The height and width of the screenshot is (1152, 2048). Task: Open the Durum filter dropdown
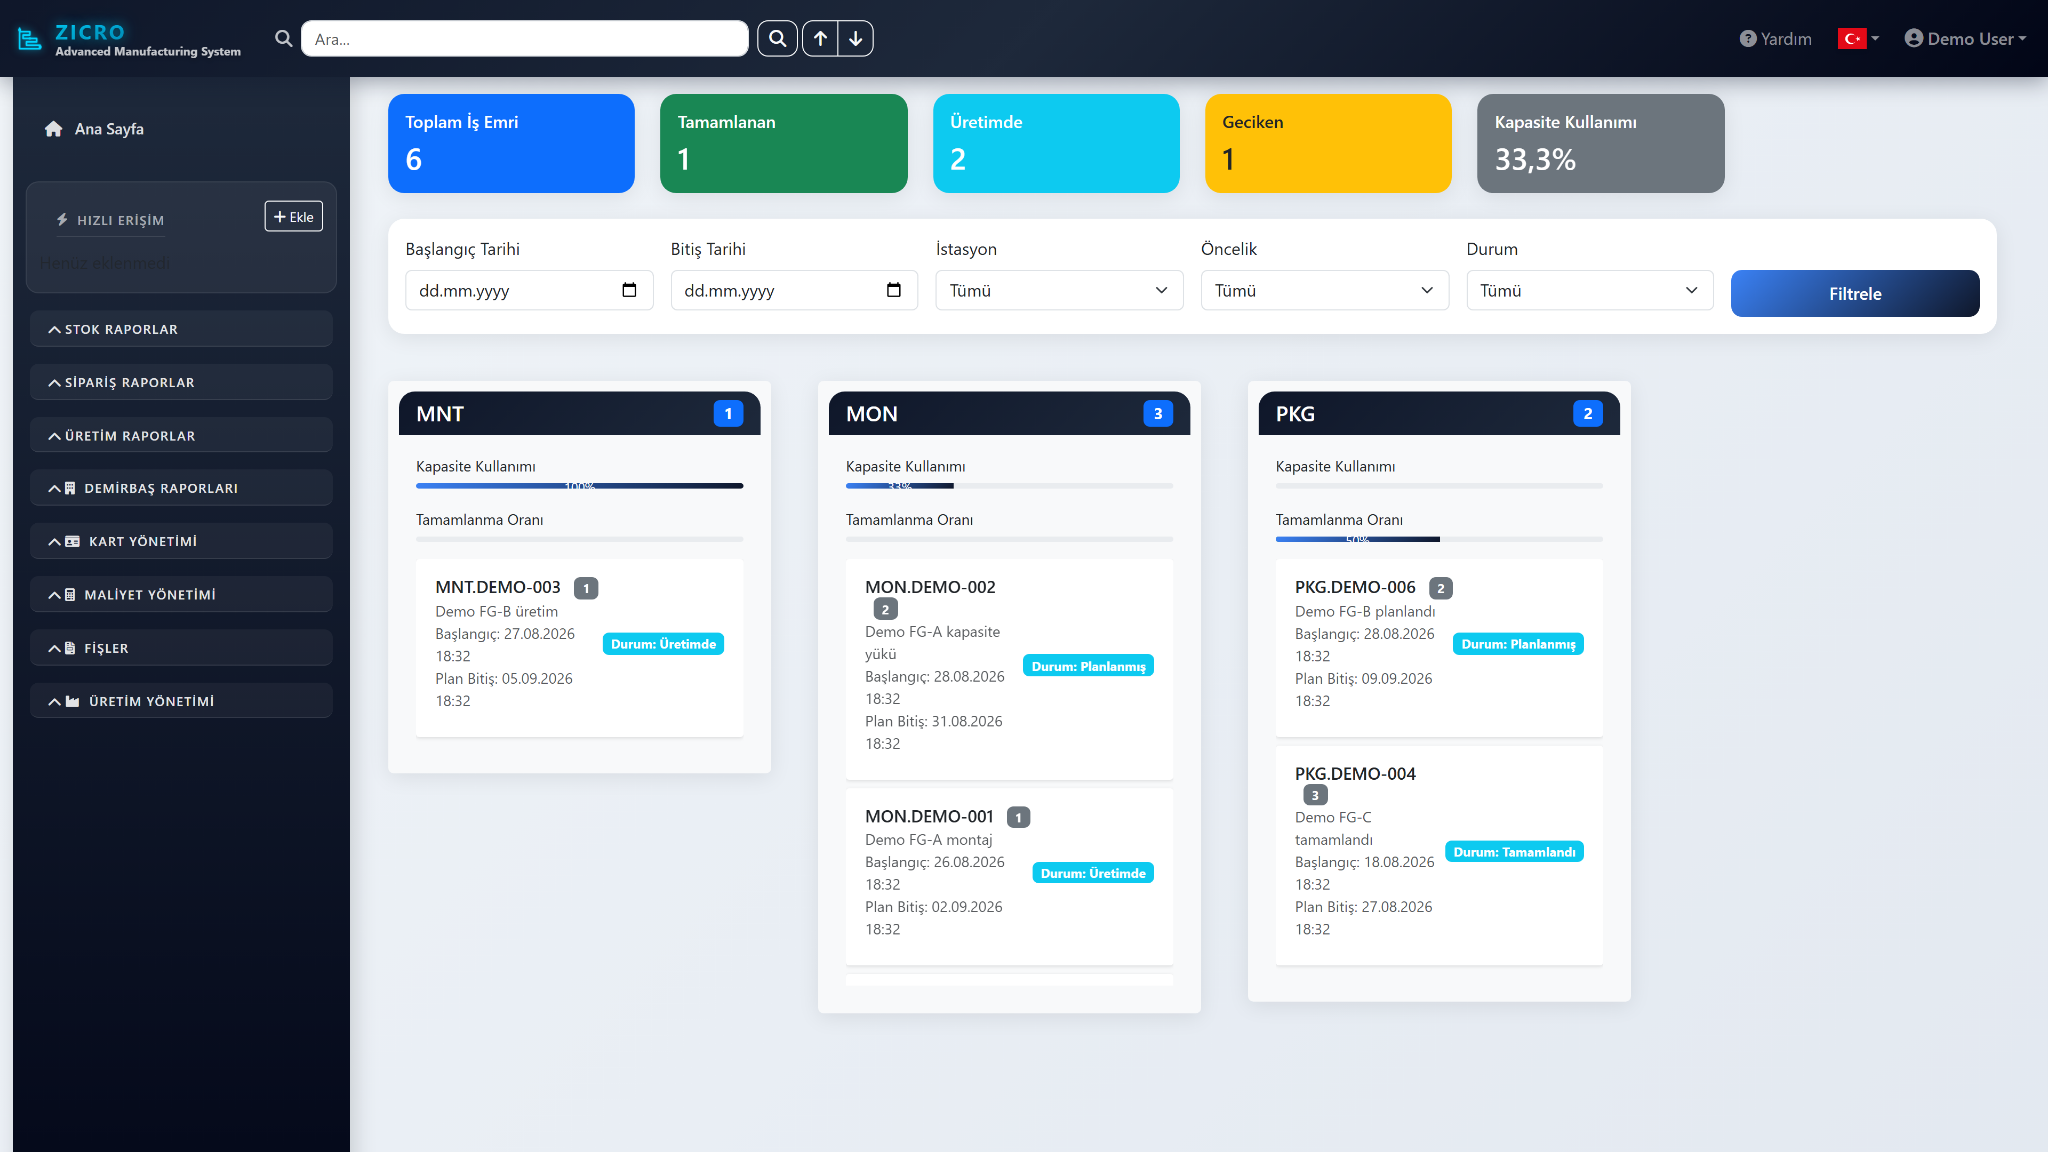1589,290
